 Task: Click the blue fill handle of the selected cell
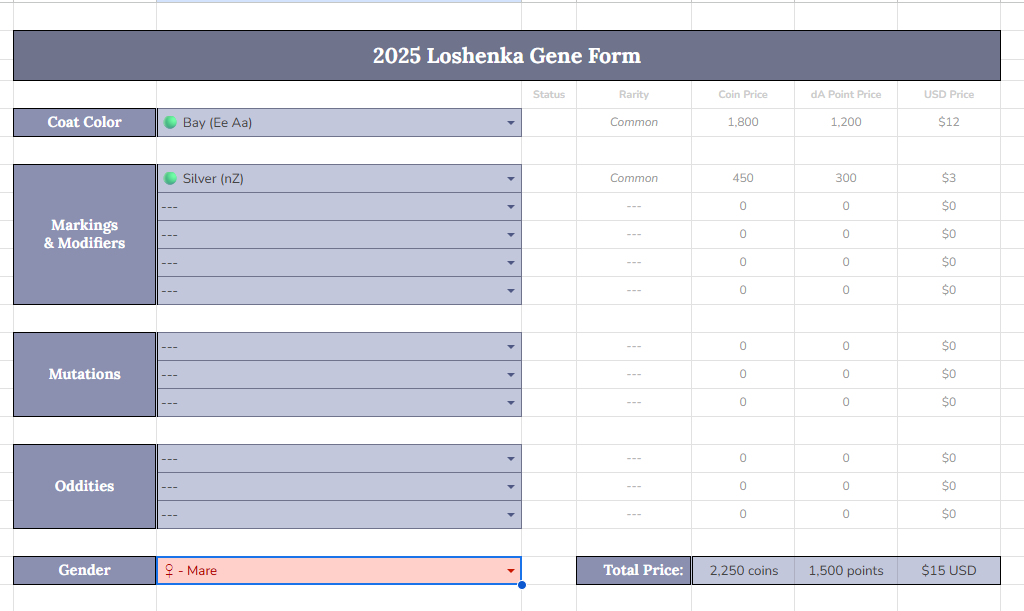[521, 584]
